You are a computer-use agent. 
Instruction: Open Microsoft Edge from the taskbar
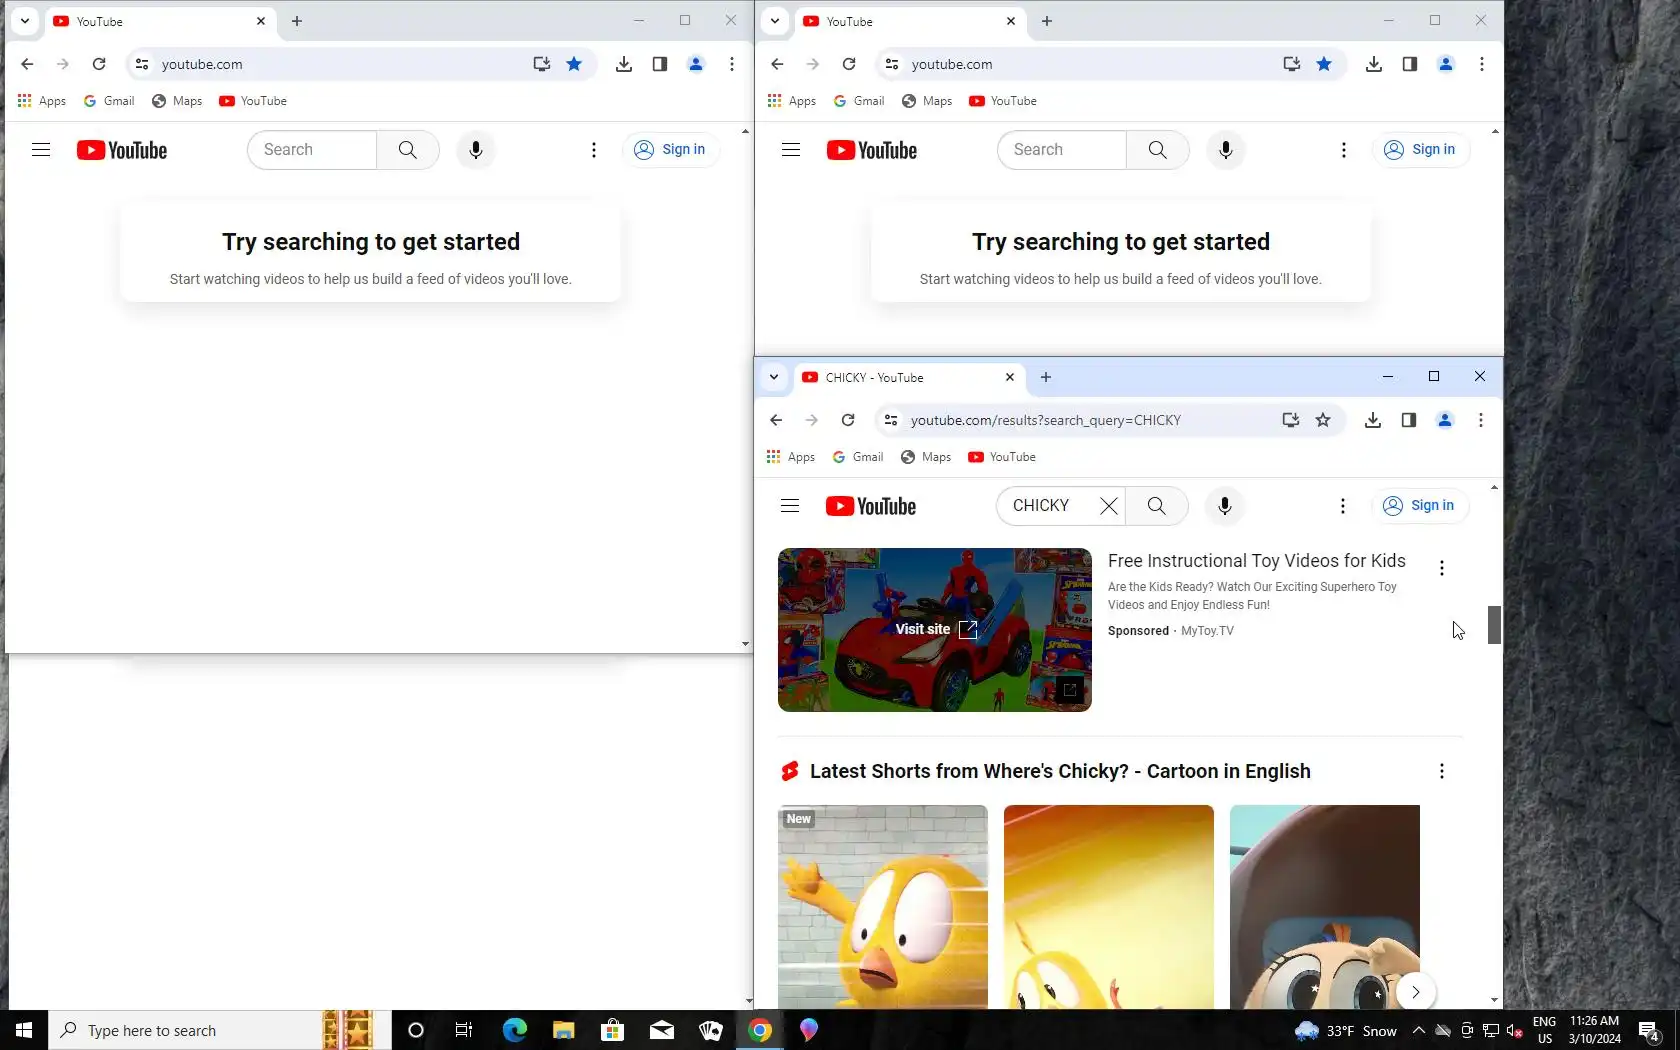pos(515,1030)
